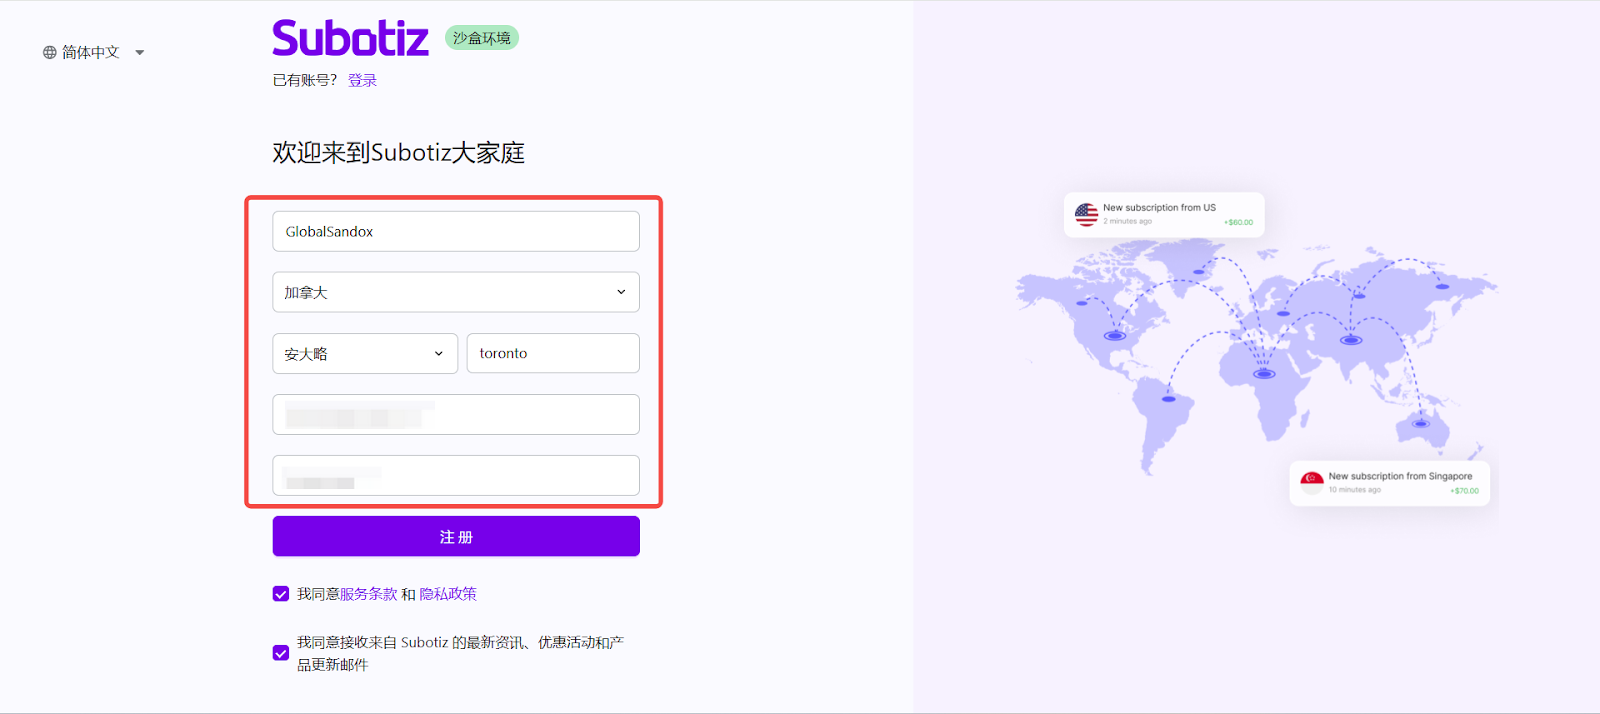Open the New subscription from Singapore card
The width and height of the screenshot is (1600, 714).
point(1390,483)
